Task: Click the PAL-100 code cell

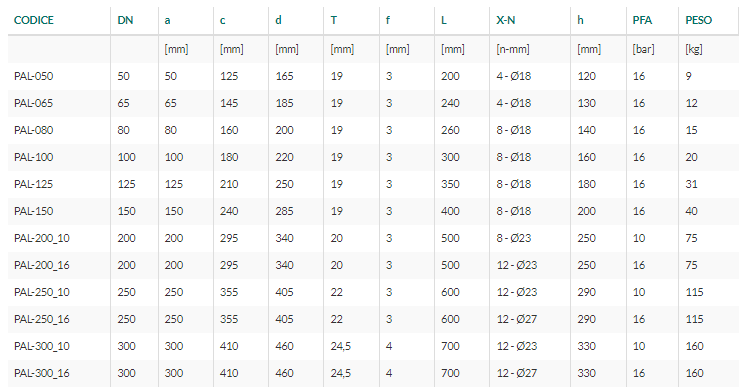Action: (34, 157)
